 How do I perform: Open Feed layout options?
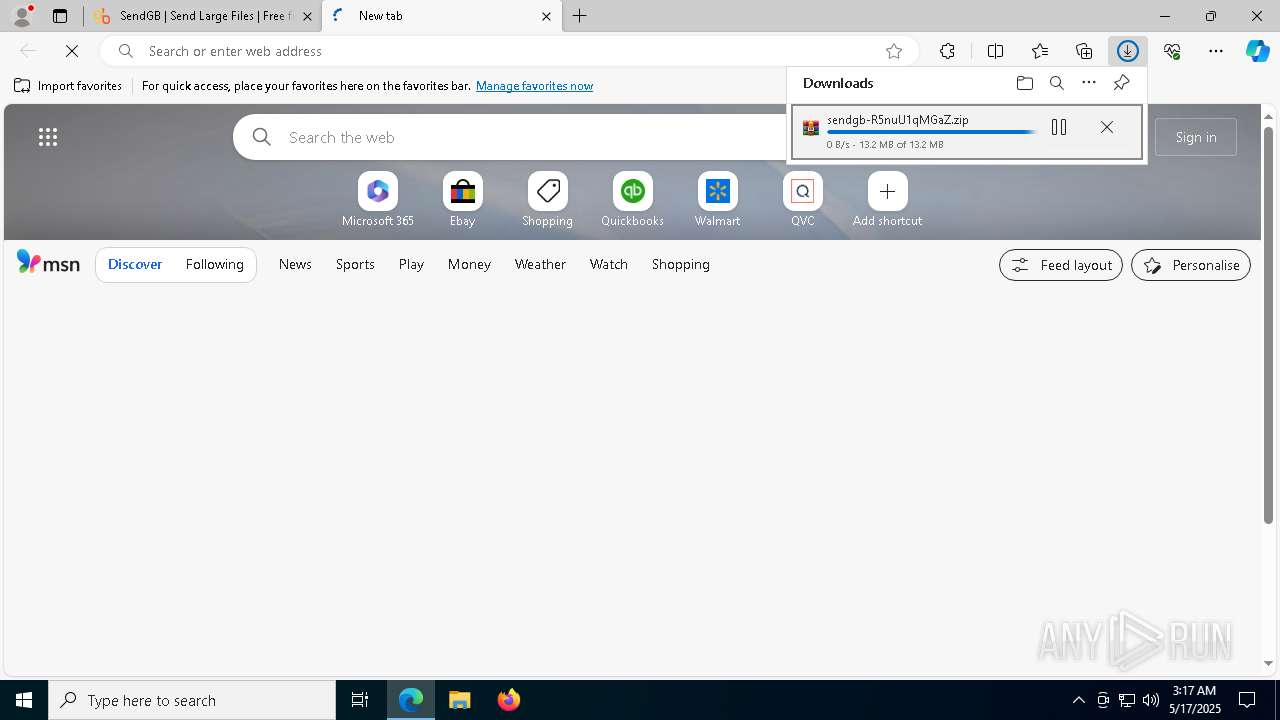tap(1061, 265)
